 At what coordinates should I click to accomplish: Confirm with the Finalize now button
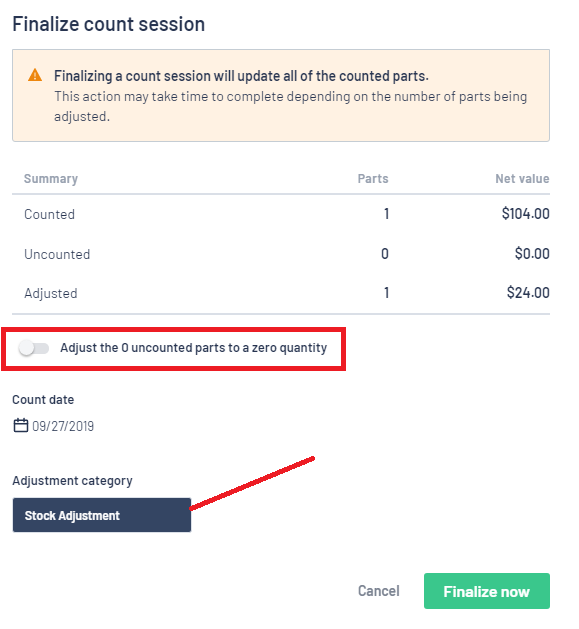tap(487, 591)
